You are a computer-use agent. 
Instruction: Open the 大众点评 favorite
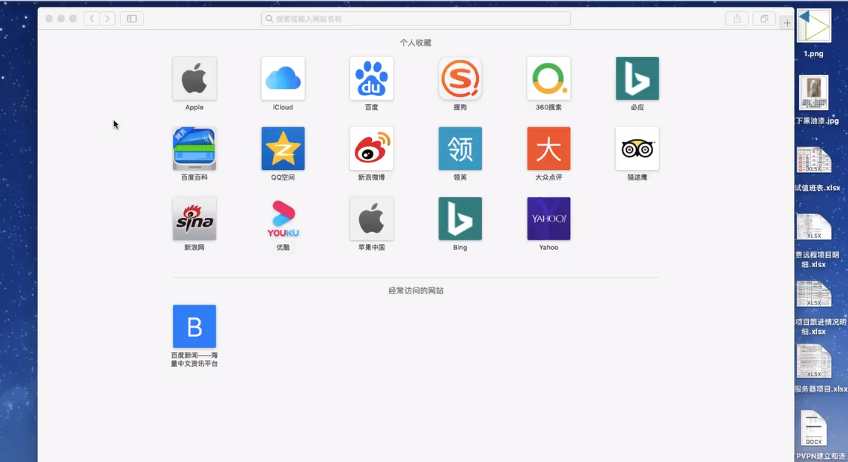click(x=548, y=149)
